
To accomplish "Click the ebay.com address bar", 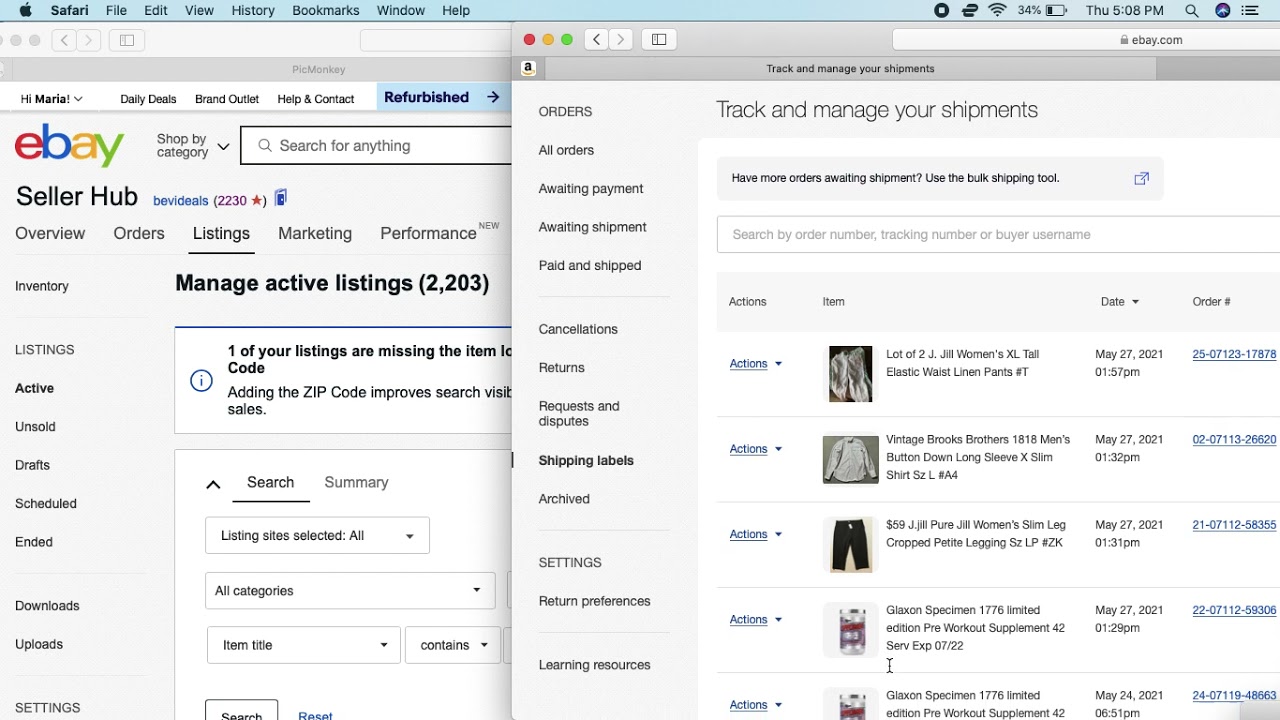I will pos(1086,40).
